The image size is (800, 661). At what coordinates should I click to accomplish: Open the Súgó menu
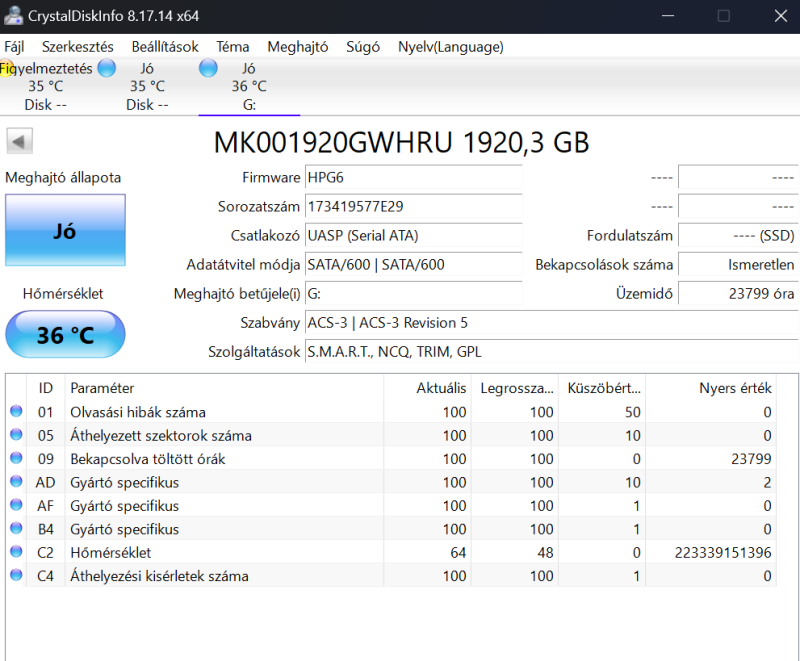[x=363, y=47]
